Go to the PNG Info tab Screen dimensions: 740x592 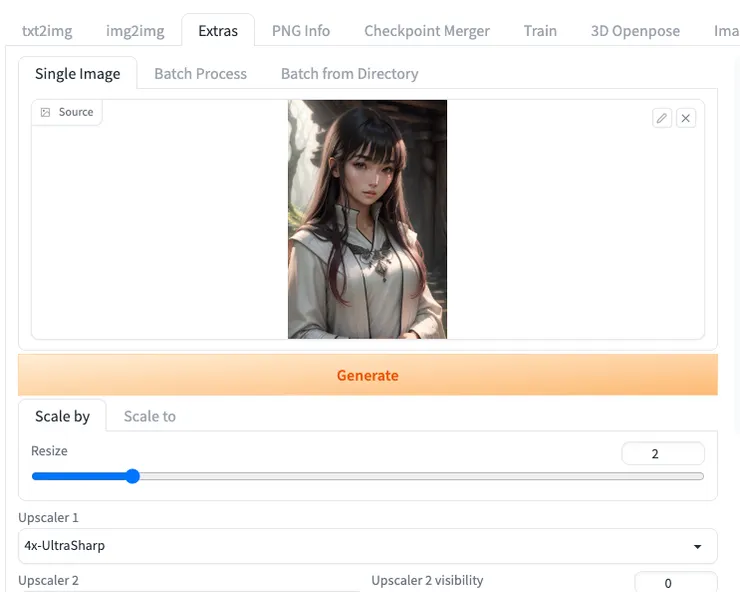(x=301, y=31)
